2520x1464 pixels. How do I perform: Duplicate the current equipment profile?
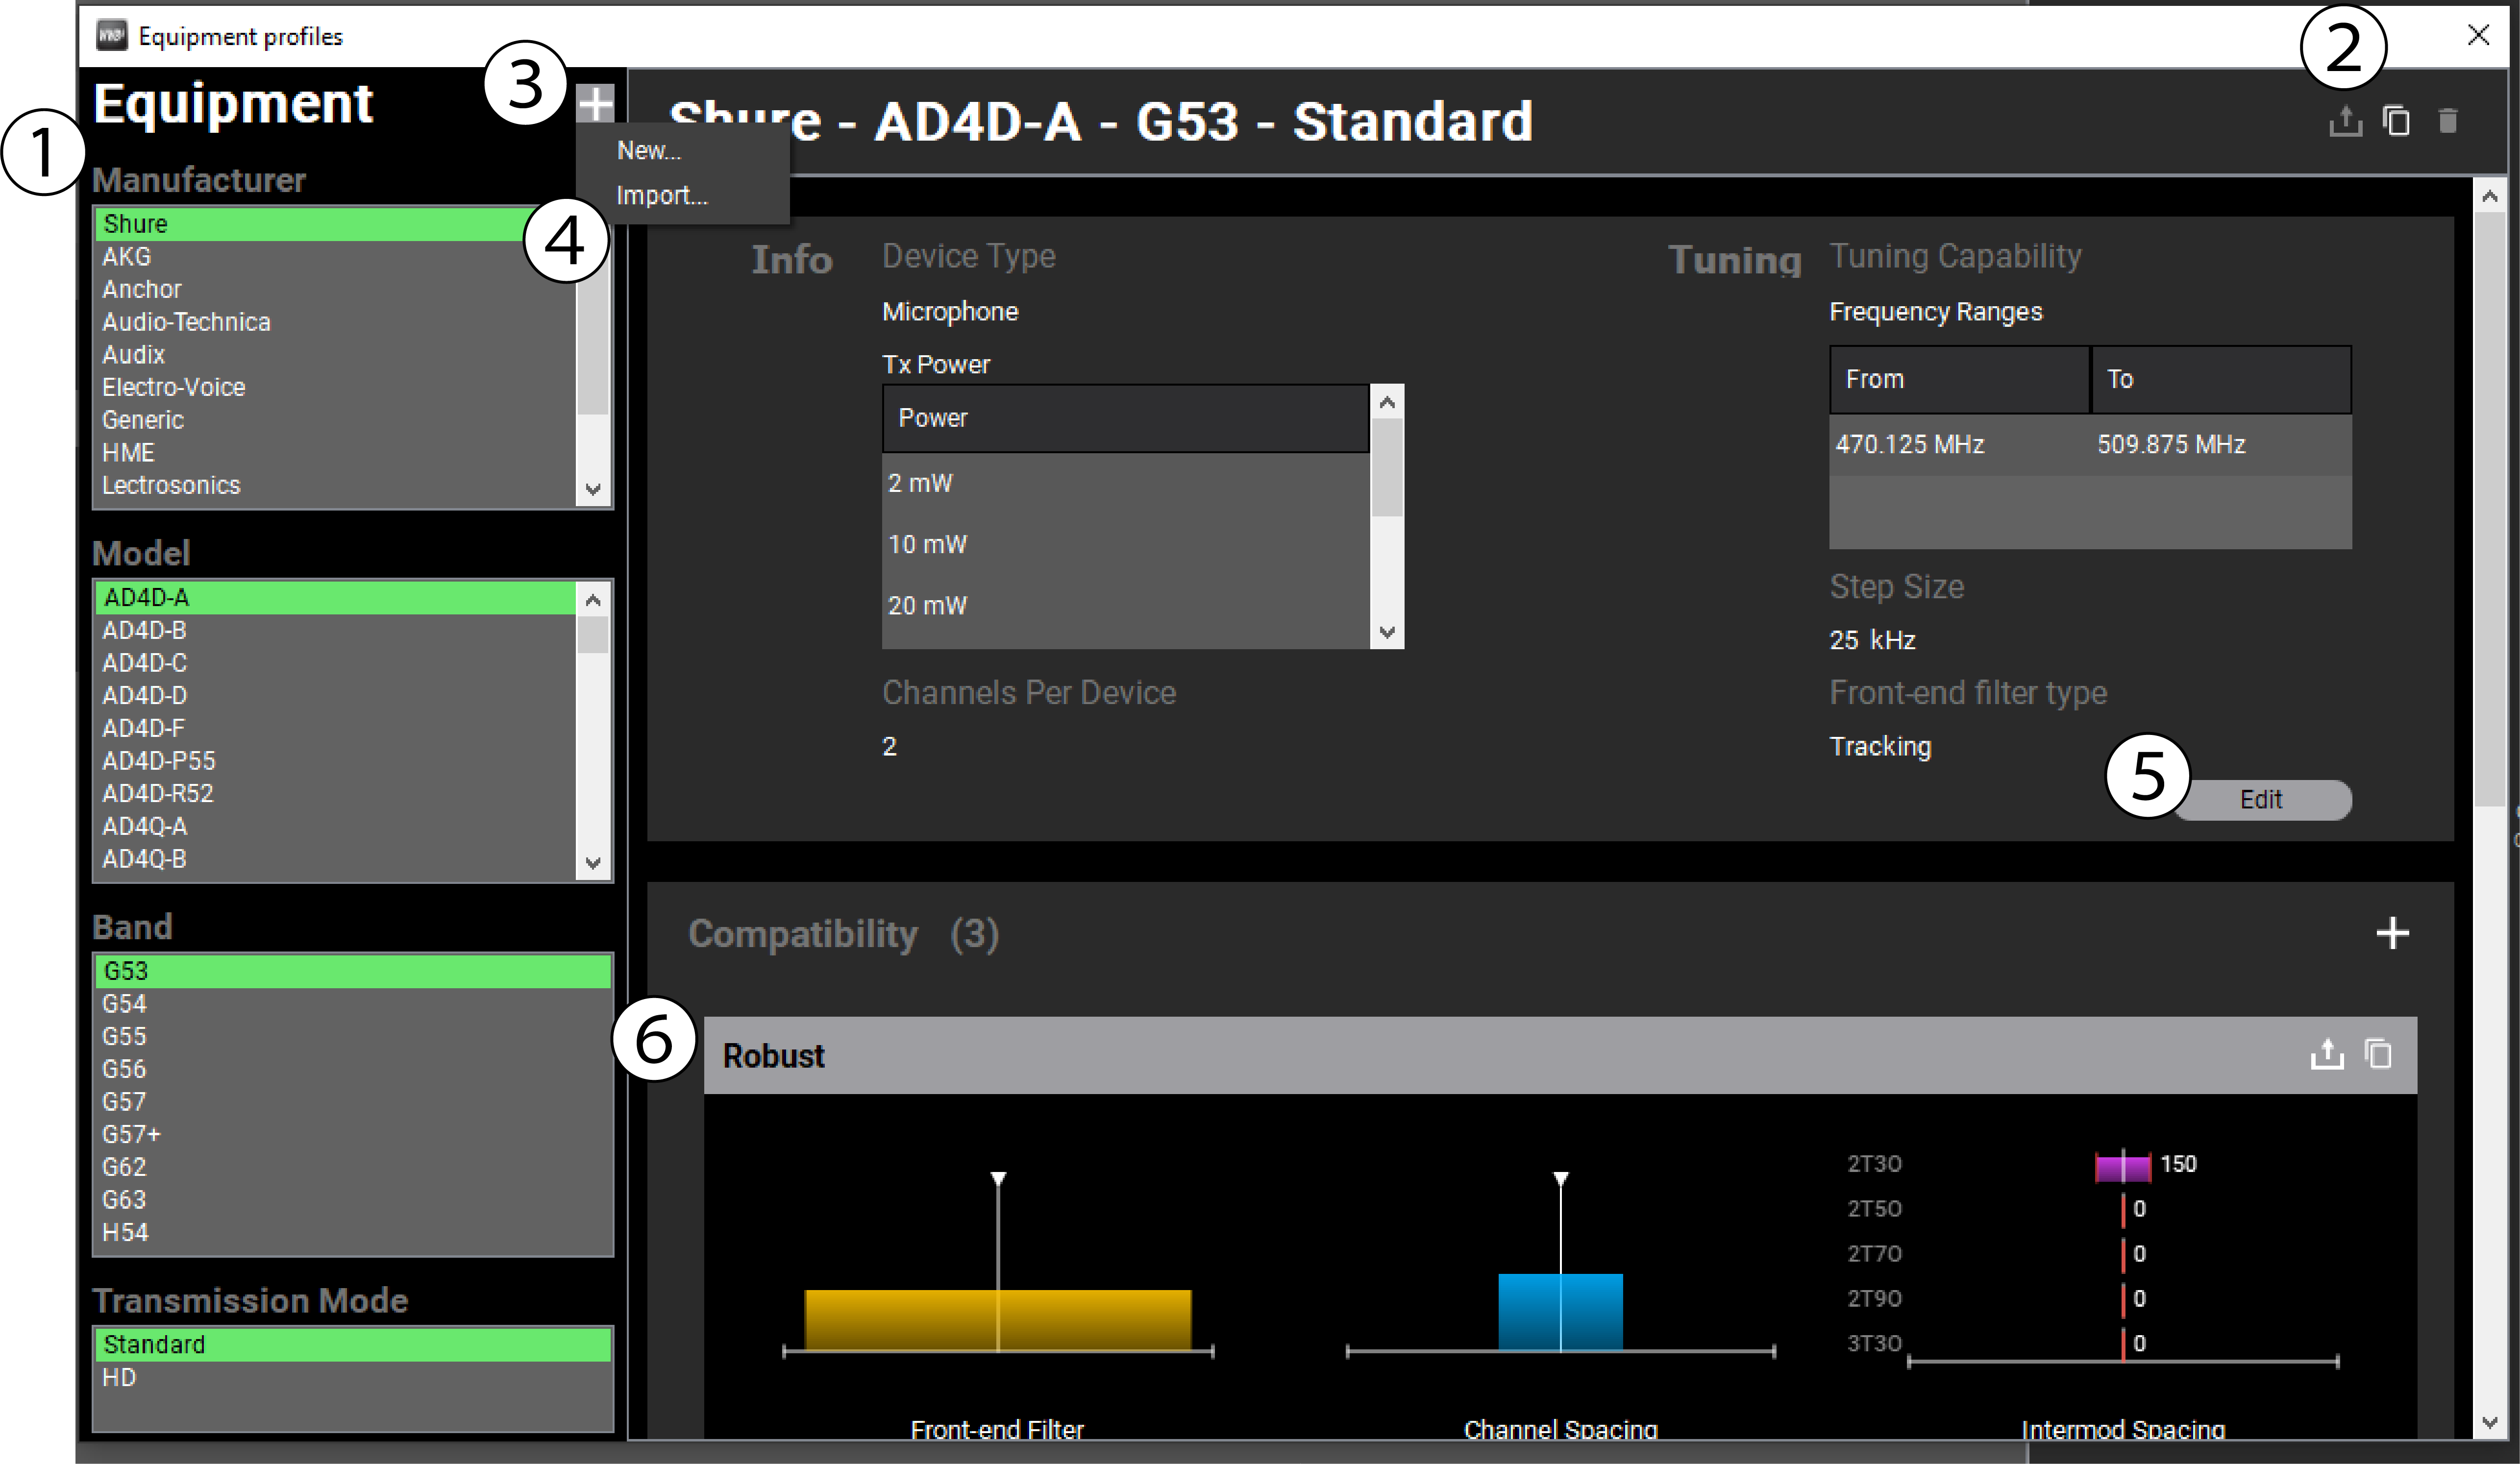pyautogui.click(x=2396, y=121)
